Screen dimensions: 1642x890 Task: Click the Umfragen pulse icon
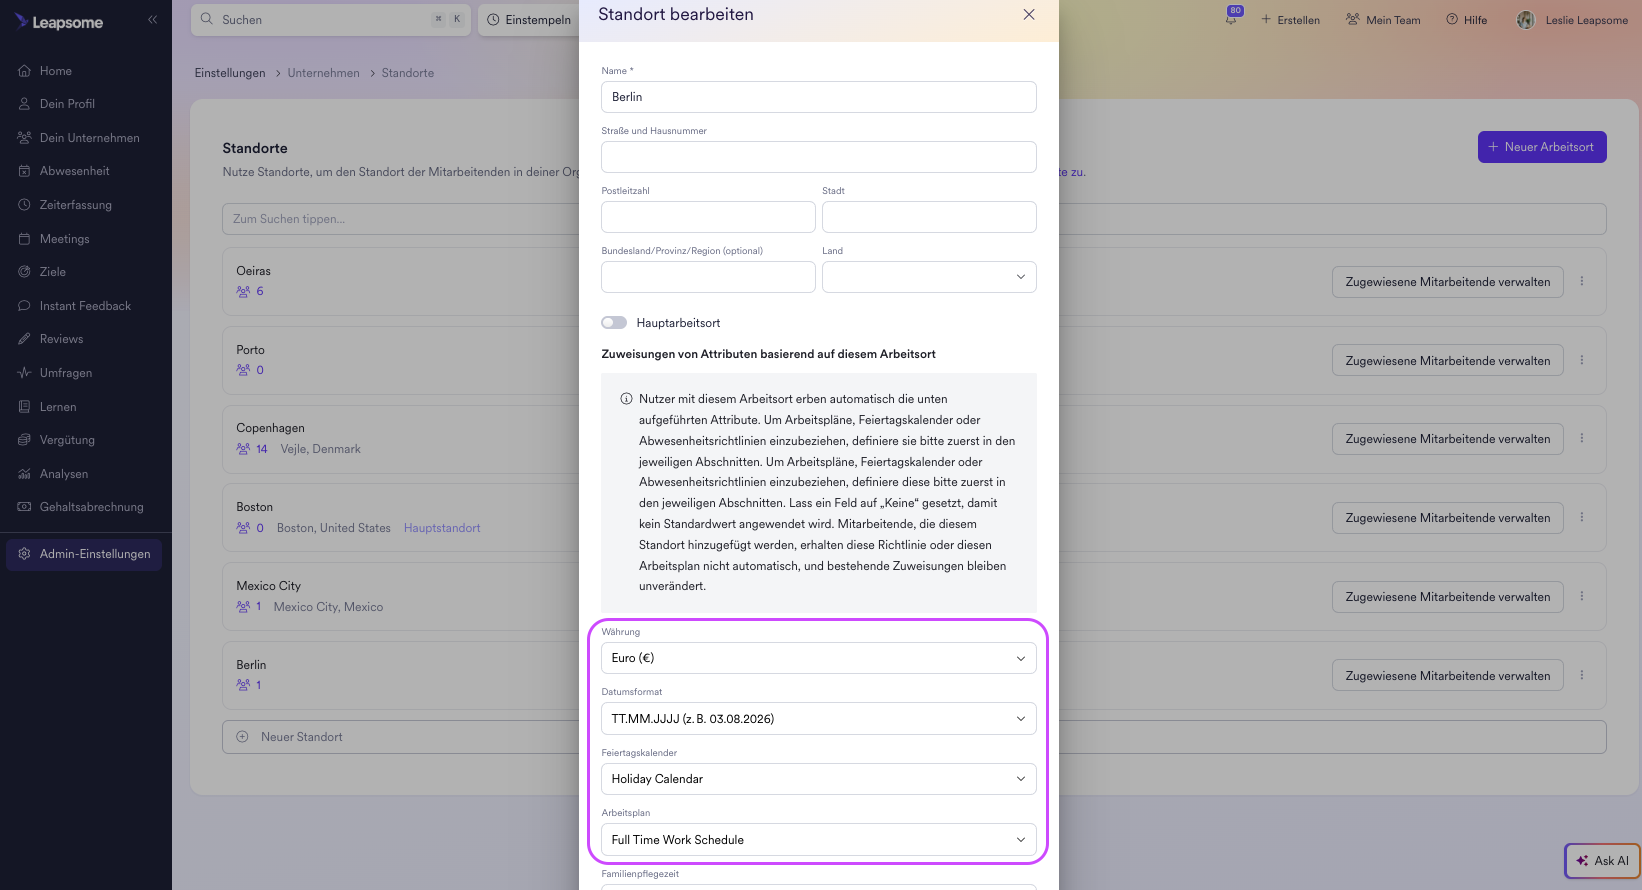click(x=24, y=373)
